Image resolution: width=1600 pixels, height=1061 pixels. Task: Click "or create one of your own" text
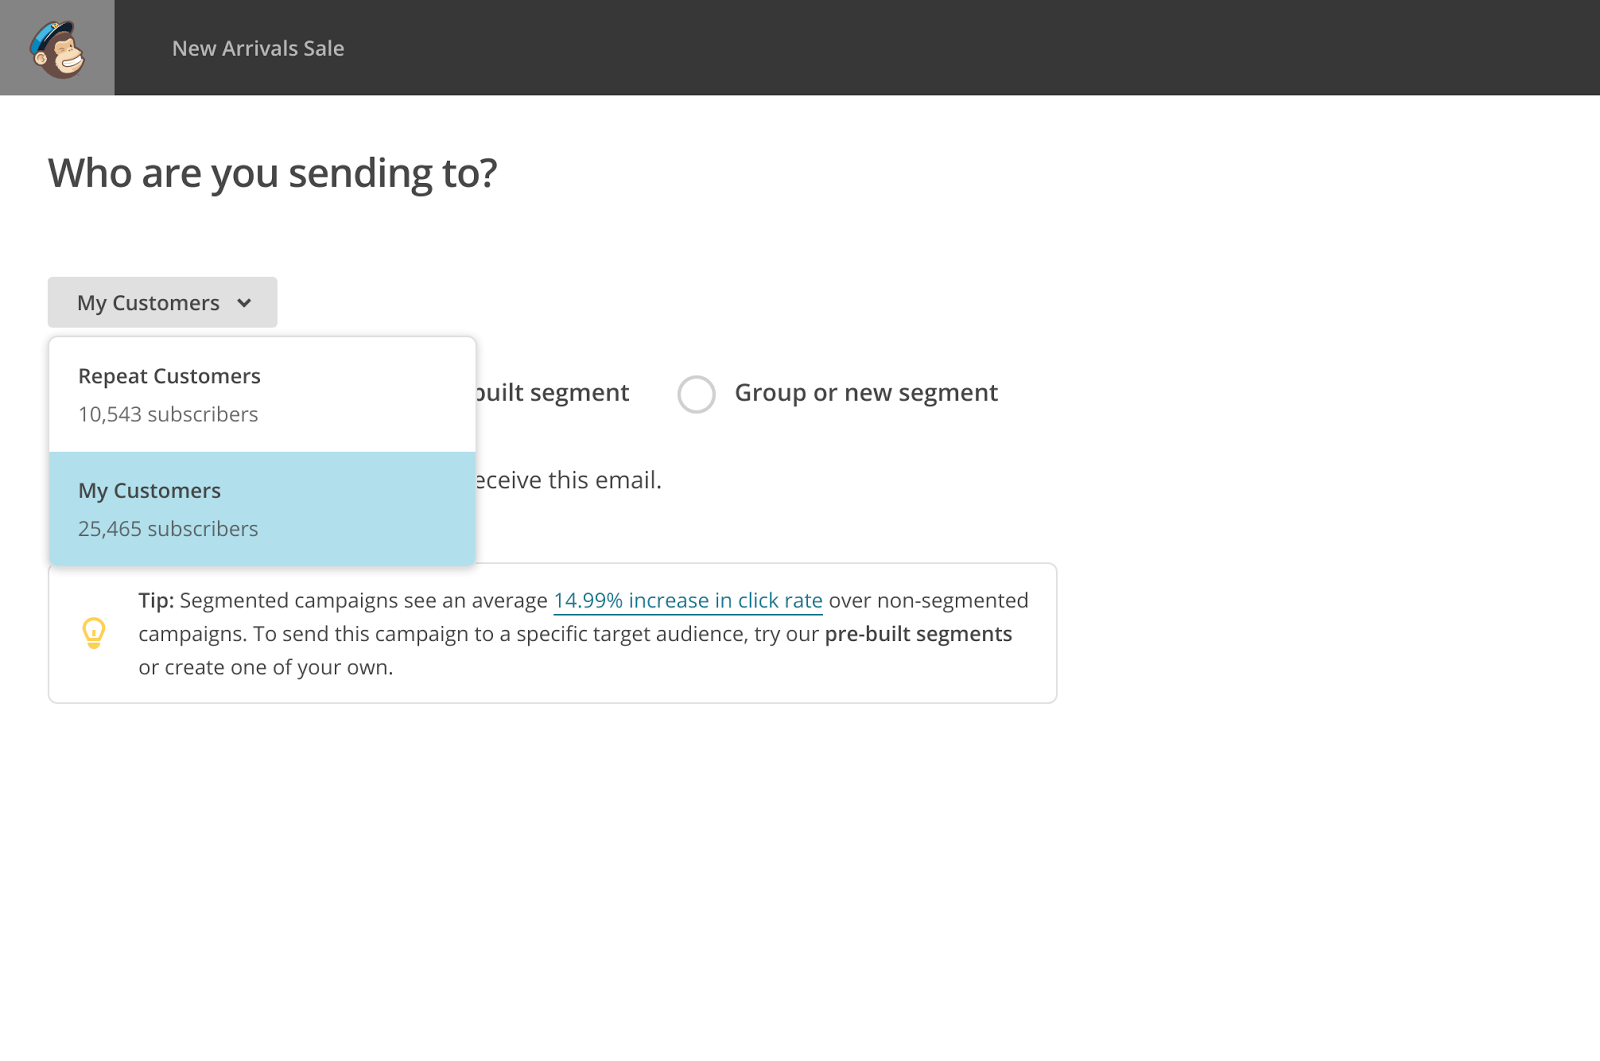[265, 668]
